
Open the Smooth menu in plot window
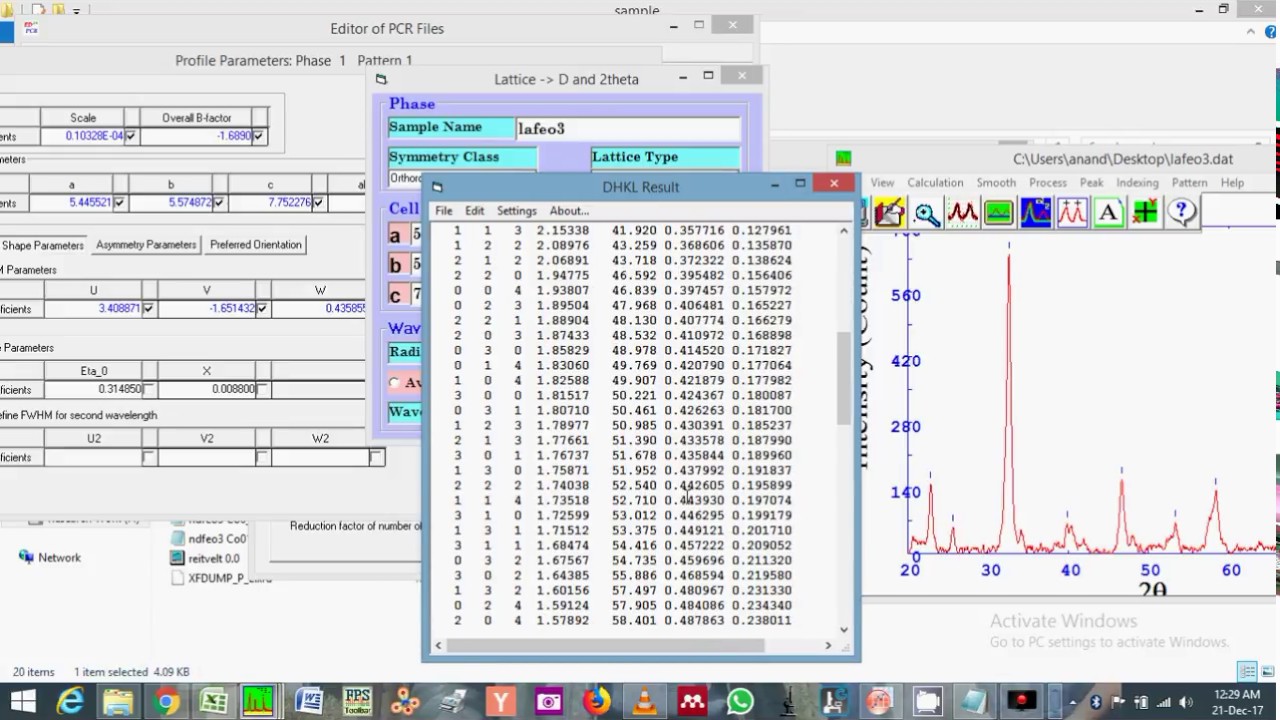[x=995, y=183]
